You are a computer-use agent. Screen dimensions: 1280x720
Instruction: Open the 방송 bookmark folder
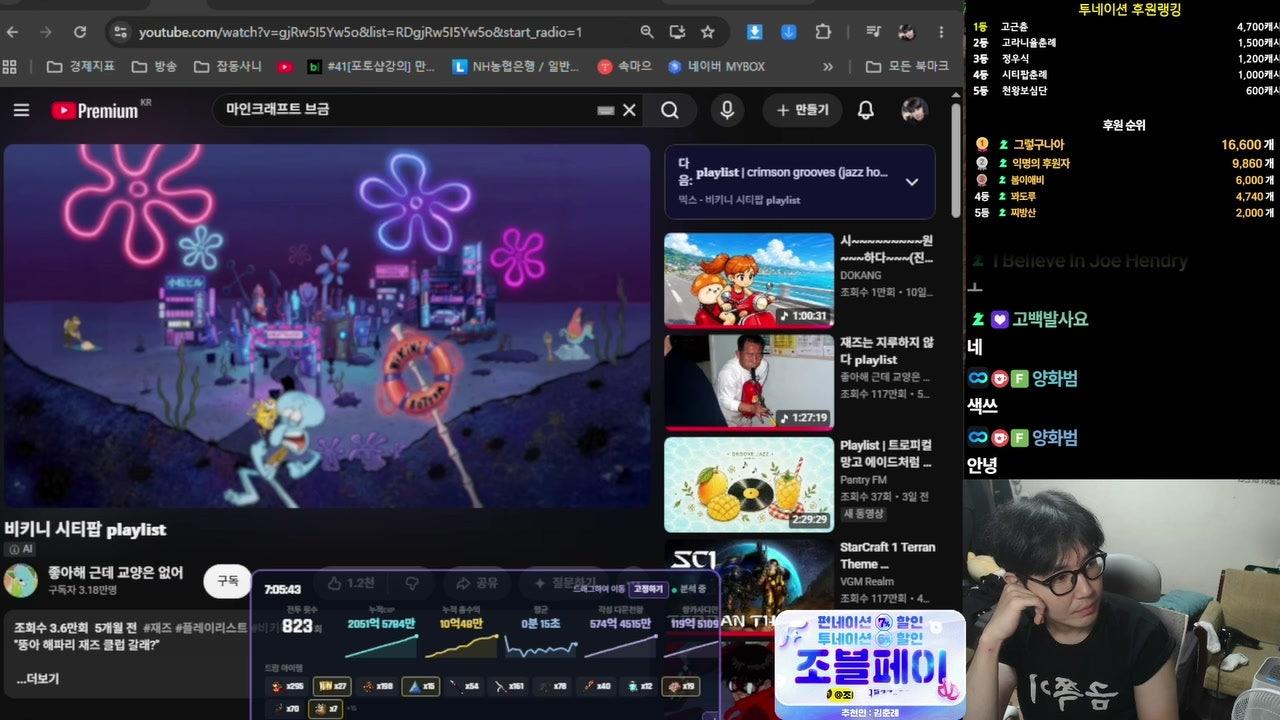tap(153, 67)
